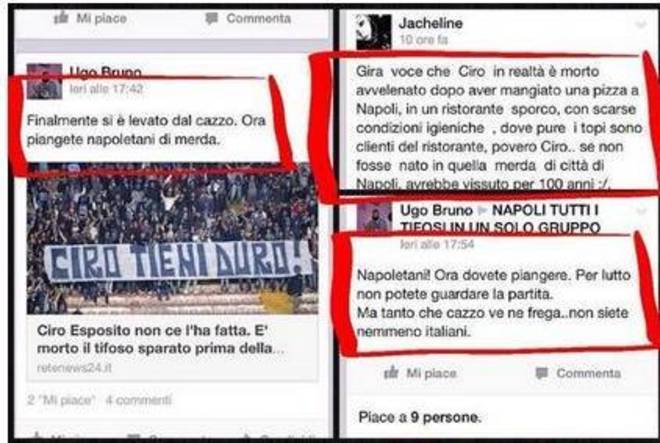This screenshot has height=443, width=660.
Task: Open the Ciro Esposito article headline link
Action: tap(160, 339)
